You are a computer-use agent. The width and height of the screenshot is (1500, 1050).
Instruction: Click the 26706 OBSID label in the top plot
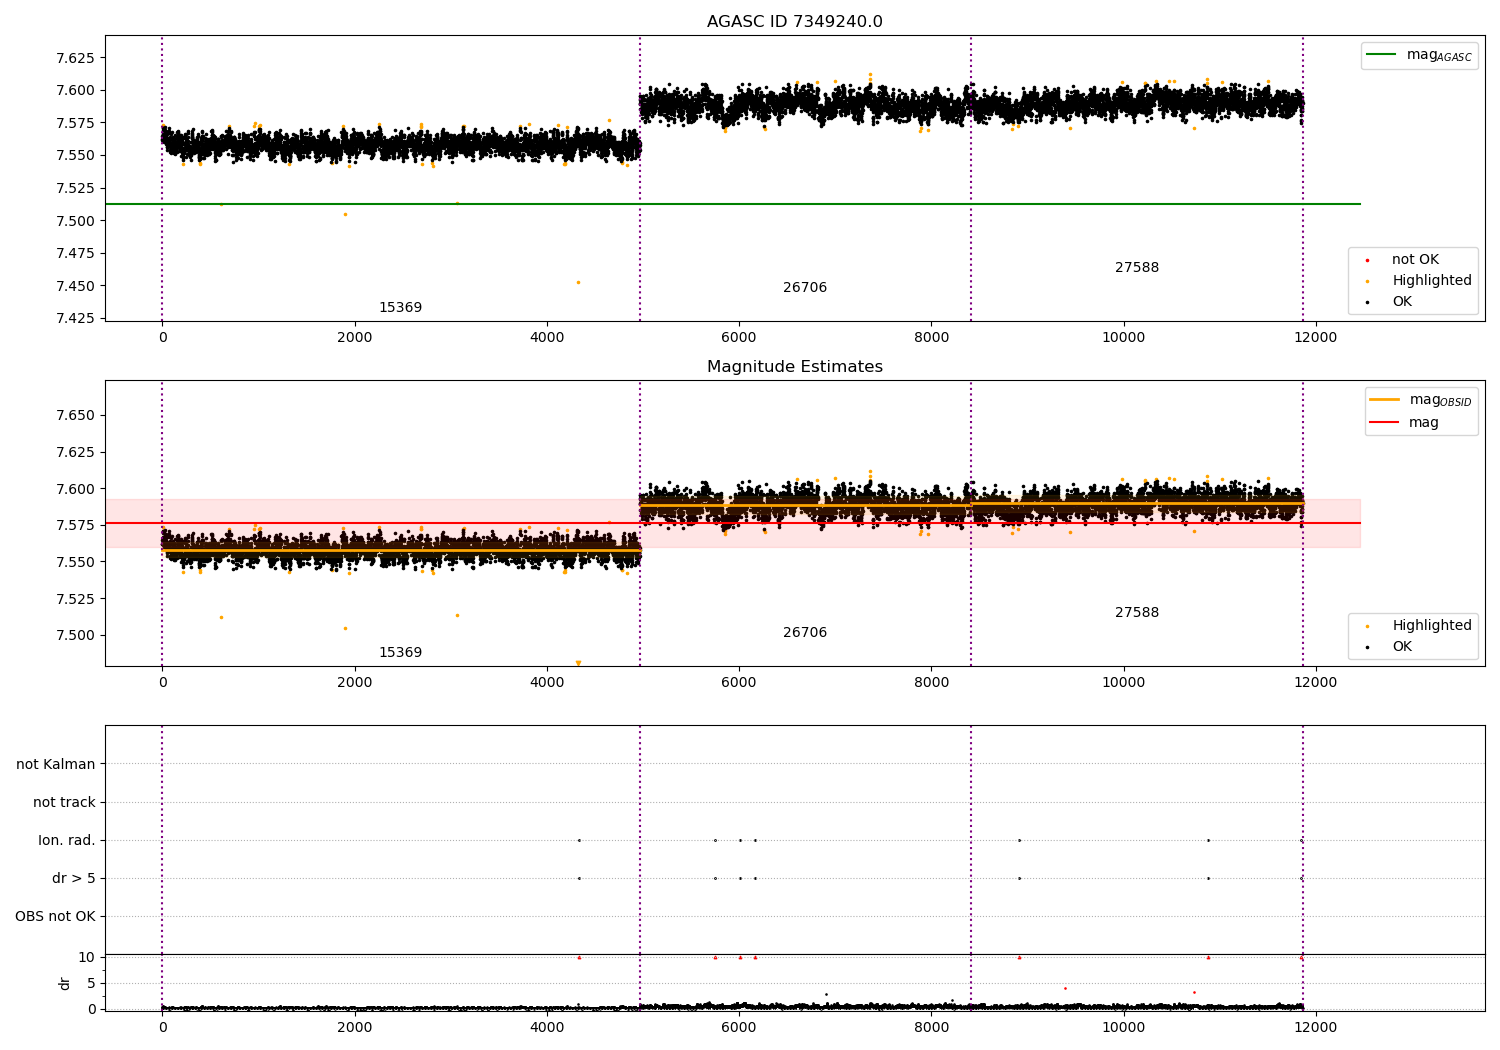pos(805,288)
